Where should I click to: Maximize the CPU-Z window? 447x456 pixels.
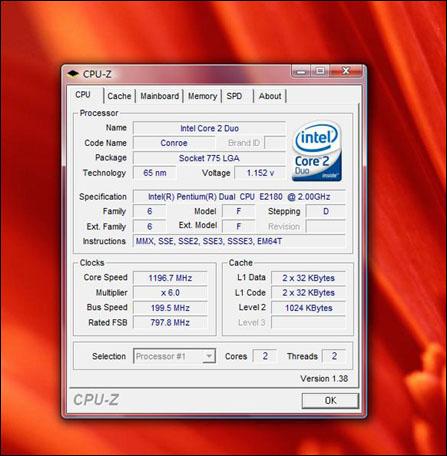pos(320,71)
